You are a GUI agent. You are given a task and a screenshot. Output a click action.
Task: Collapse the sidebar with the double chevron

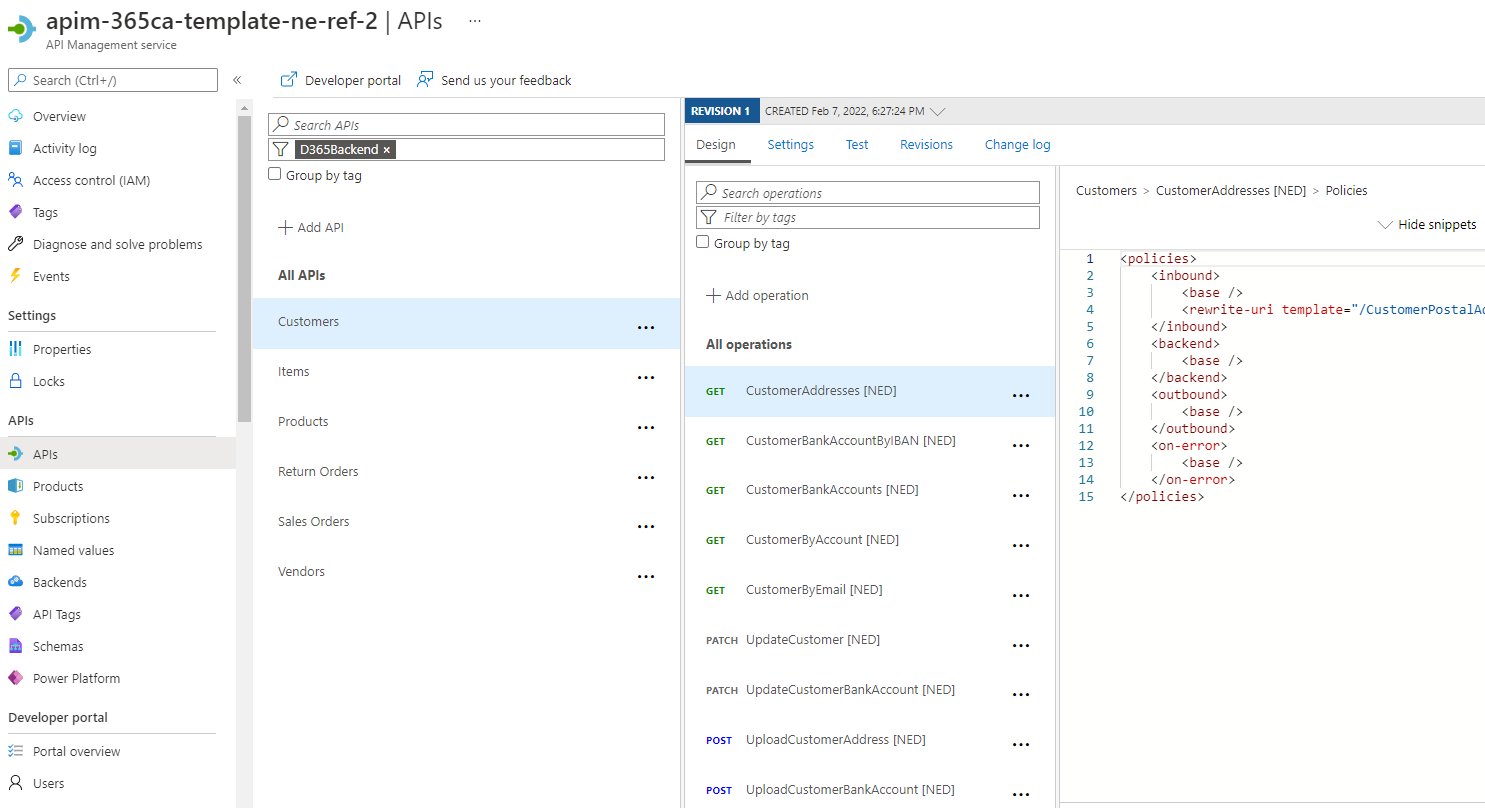click(237, 80)
